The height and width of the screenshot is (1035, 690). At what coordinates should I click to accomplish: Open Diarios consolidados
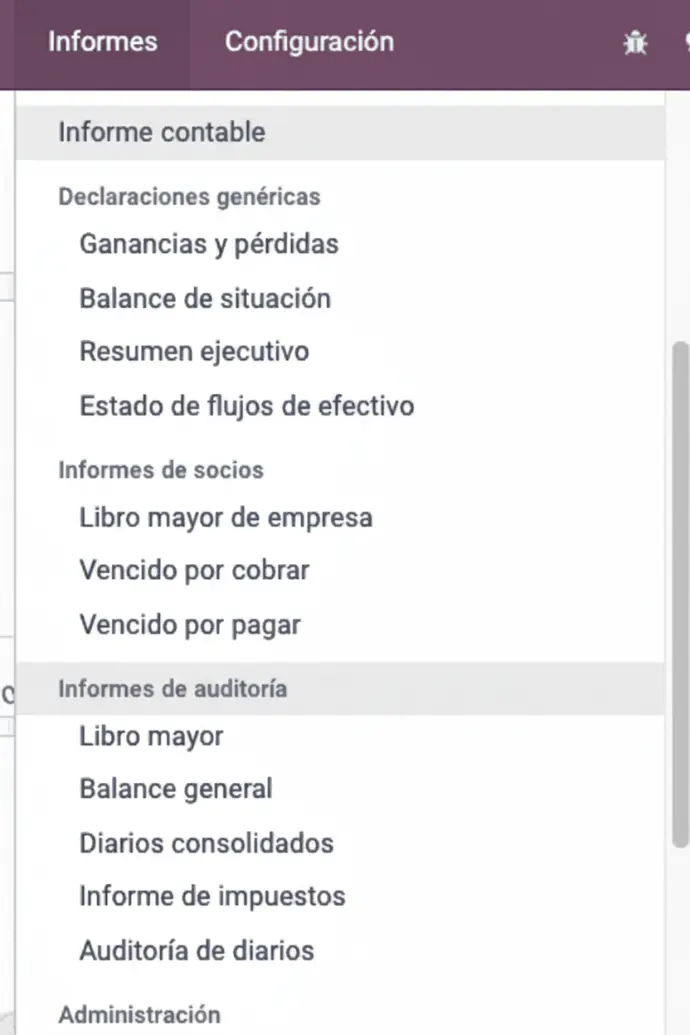[x=206, y=843]
